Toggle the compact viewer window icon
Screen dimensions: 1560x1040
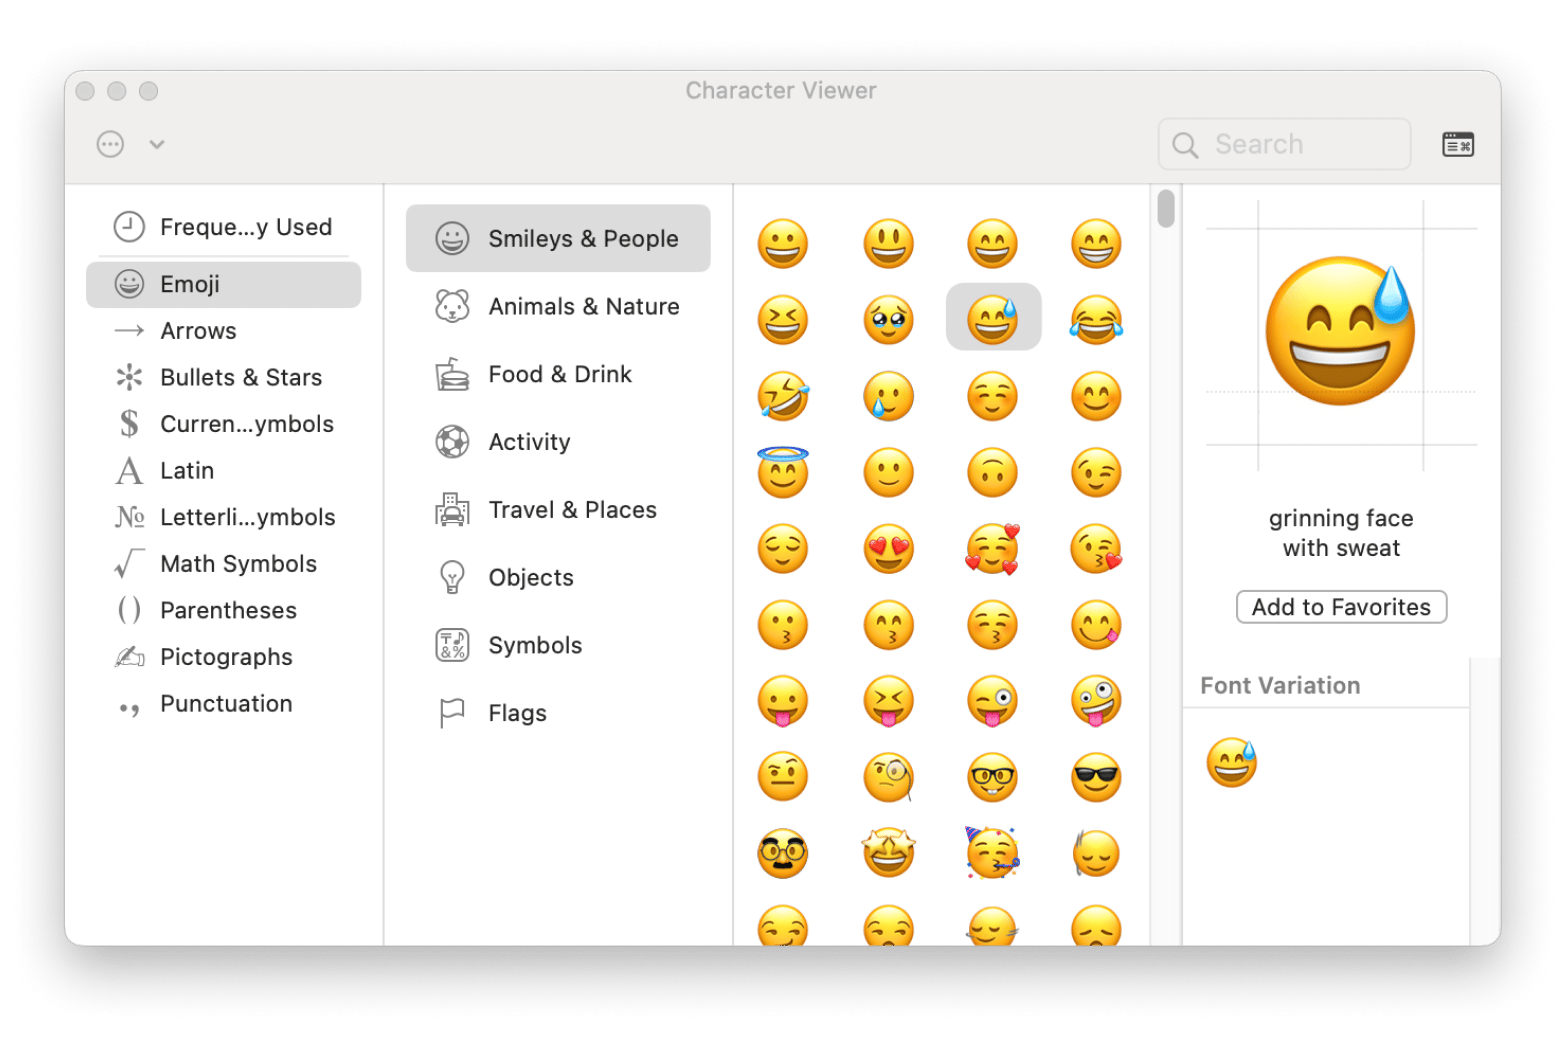1457,145
